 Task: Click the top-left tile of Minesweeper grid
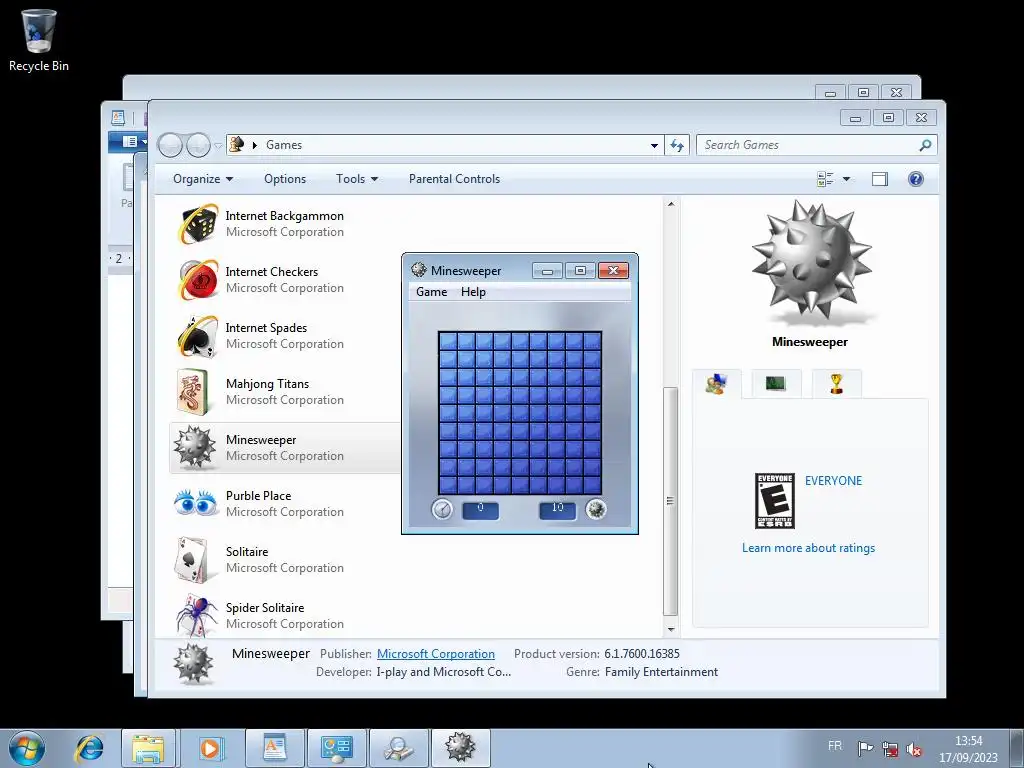[x=447, y=341]
